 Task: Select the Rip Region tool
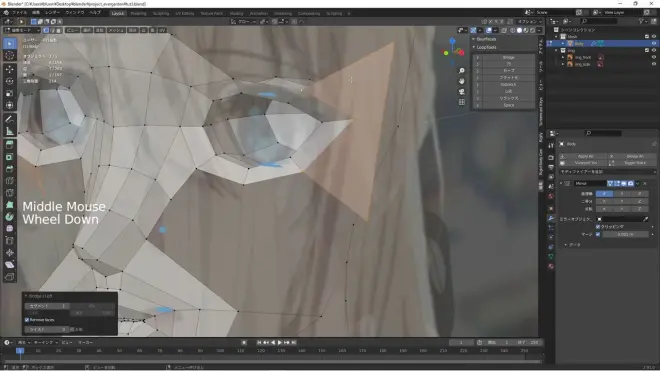point(10,277)
